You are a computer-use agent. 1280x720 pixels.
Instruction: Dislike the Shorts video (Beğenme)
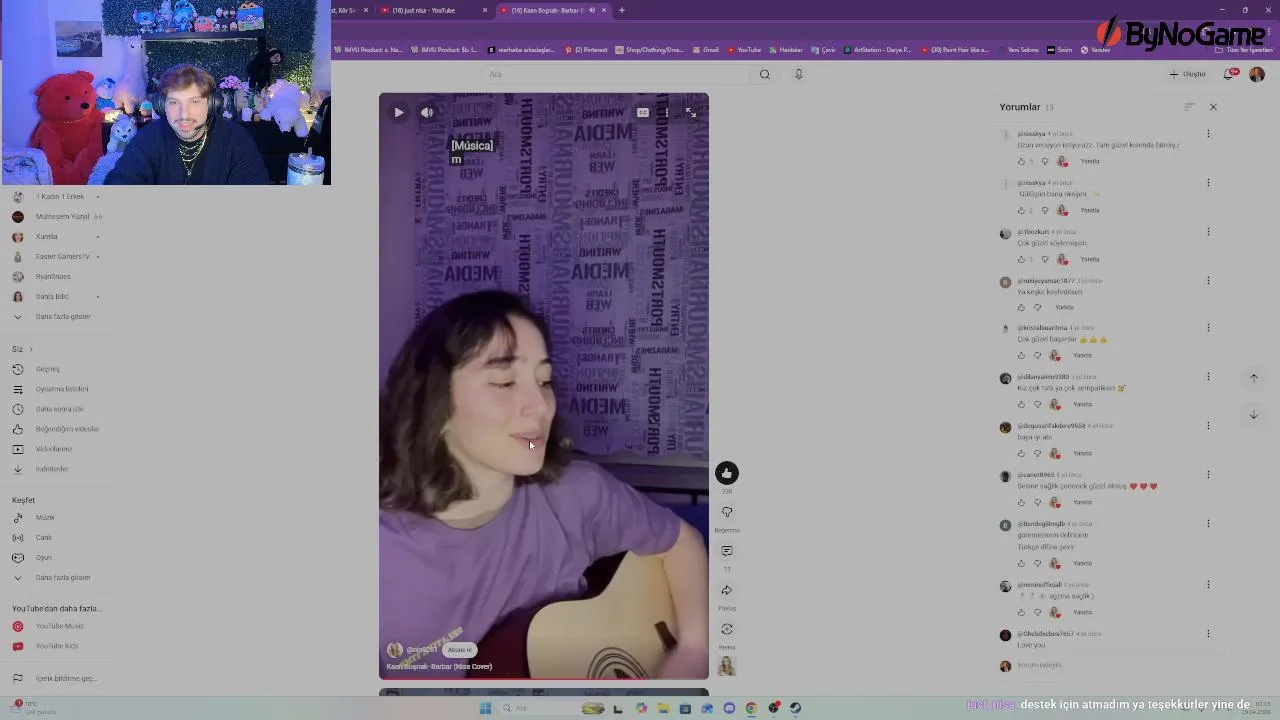(x=727, y=512)
